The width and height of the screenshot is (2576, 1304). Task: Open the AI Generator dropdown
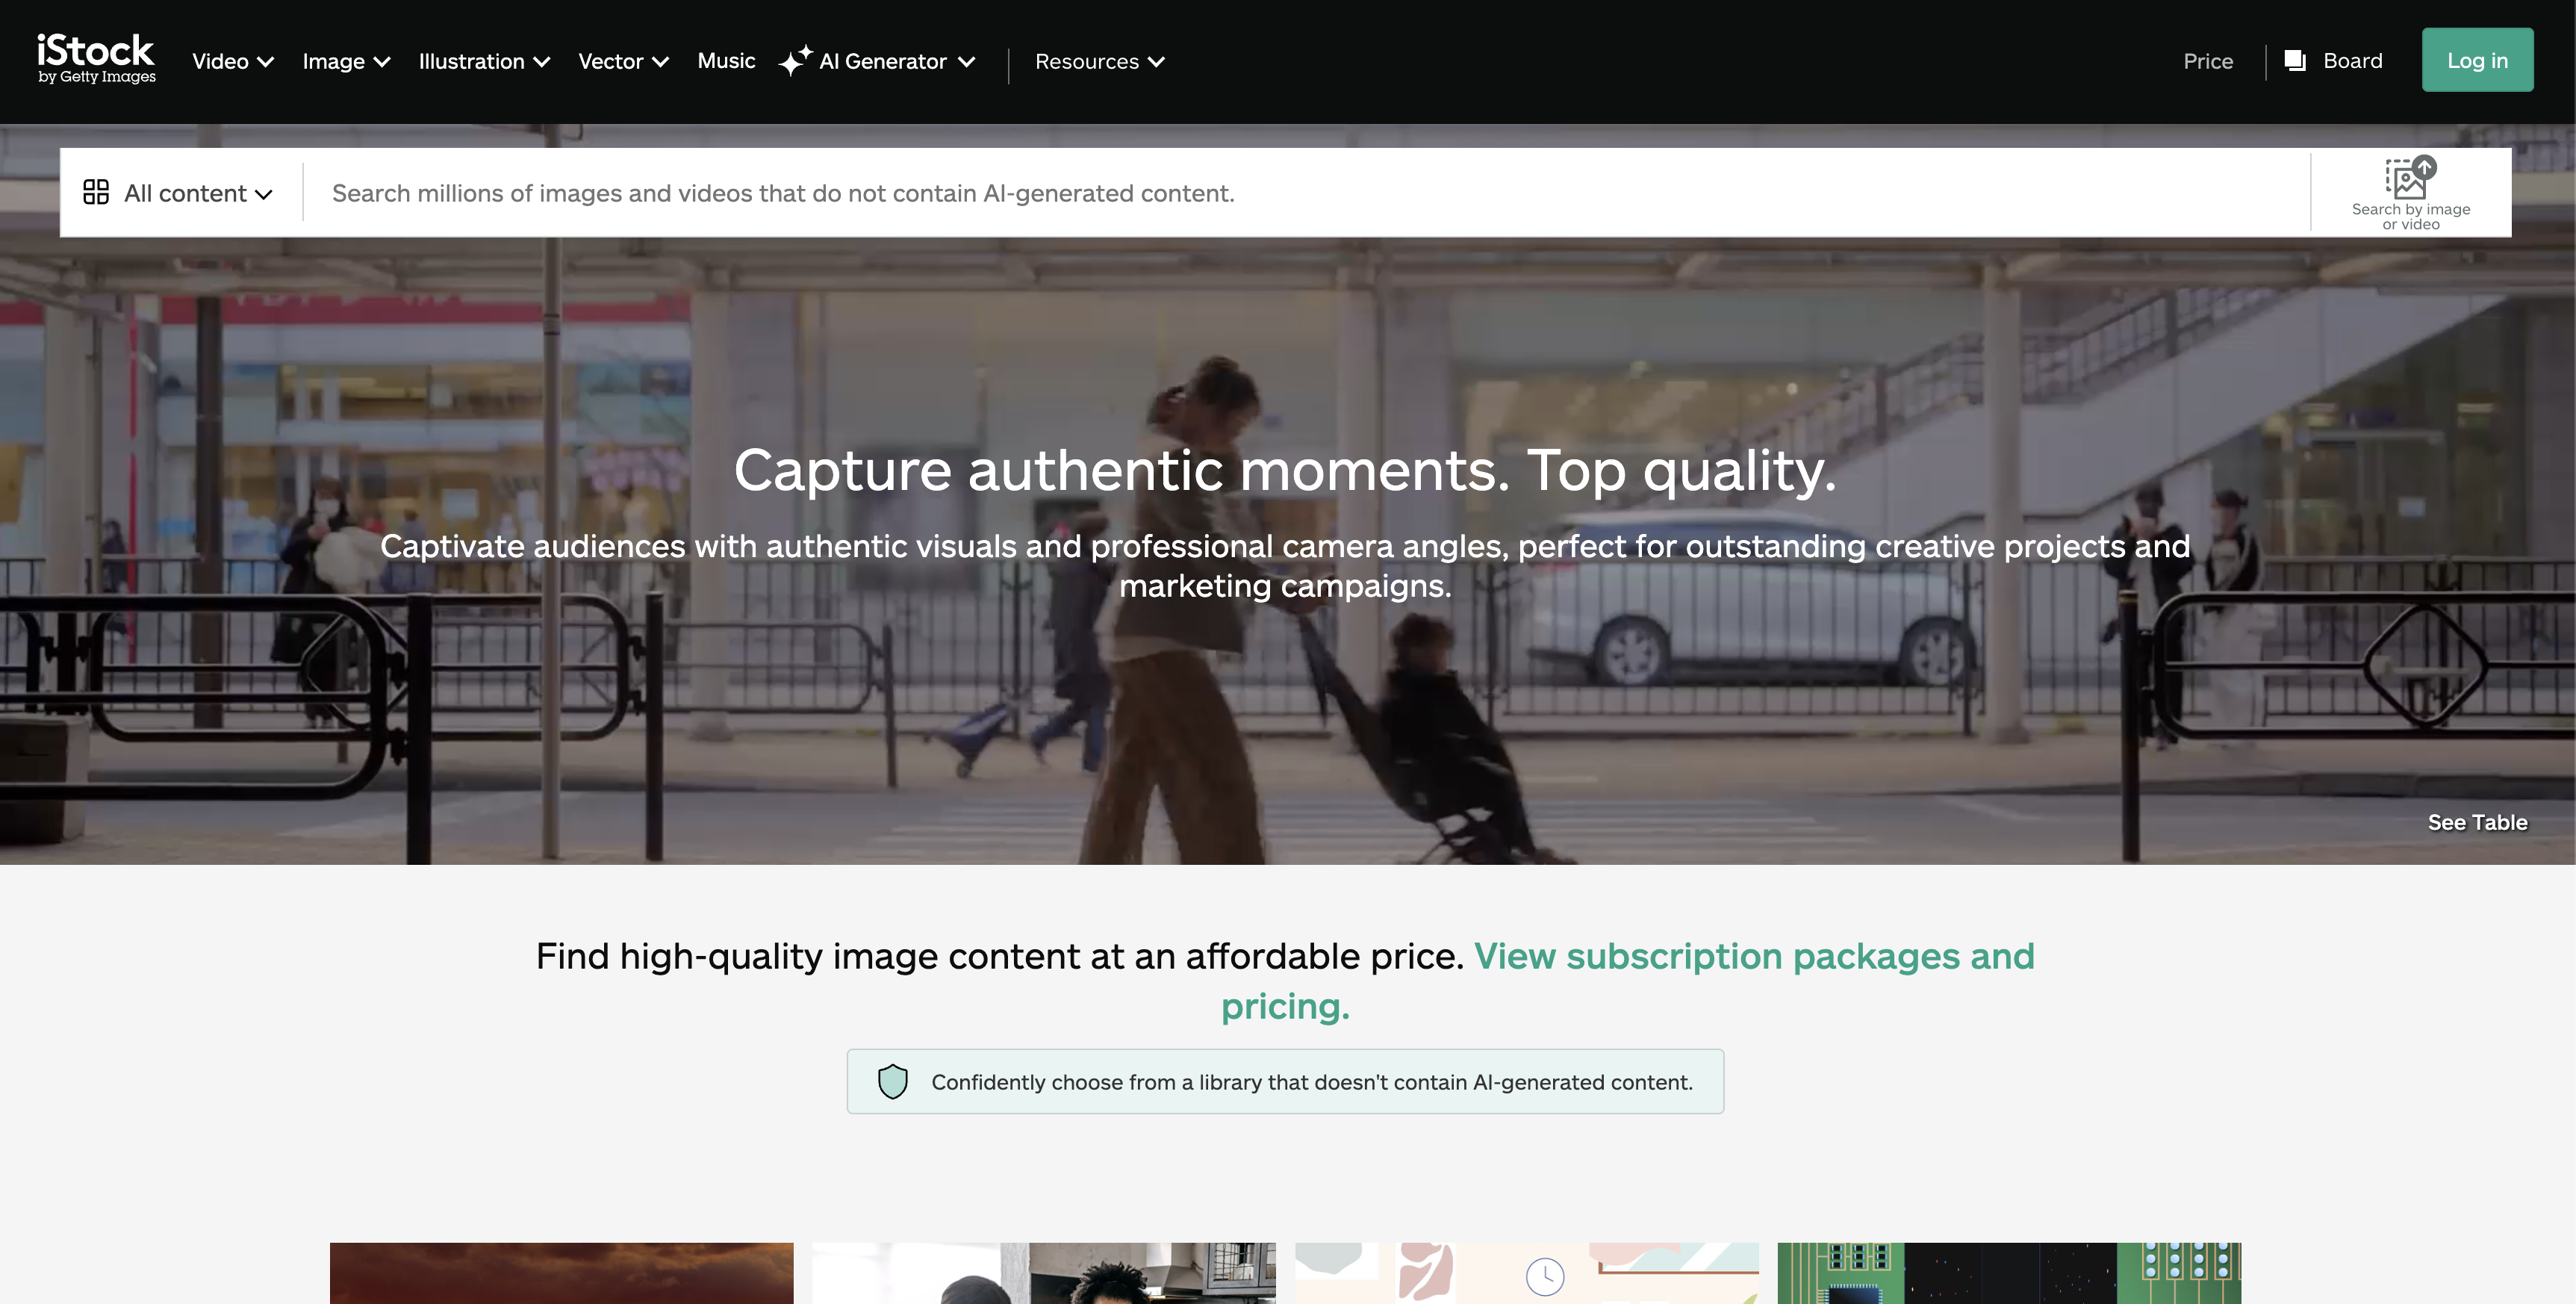point(896,61)
